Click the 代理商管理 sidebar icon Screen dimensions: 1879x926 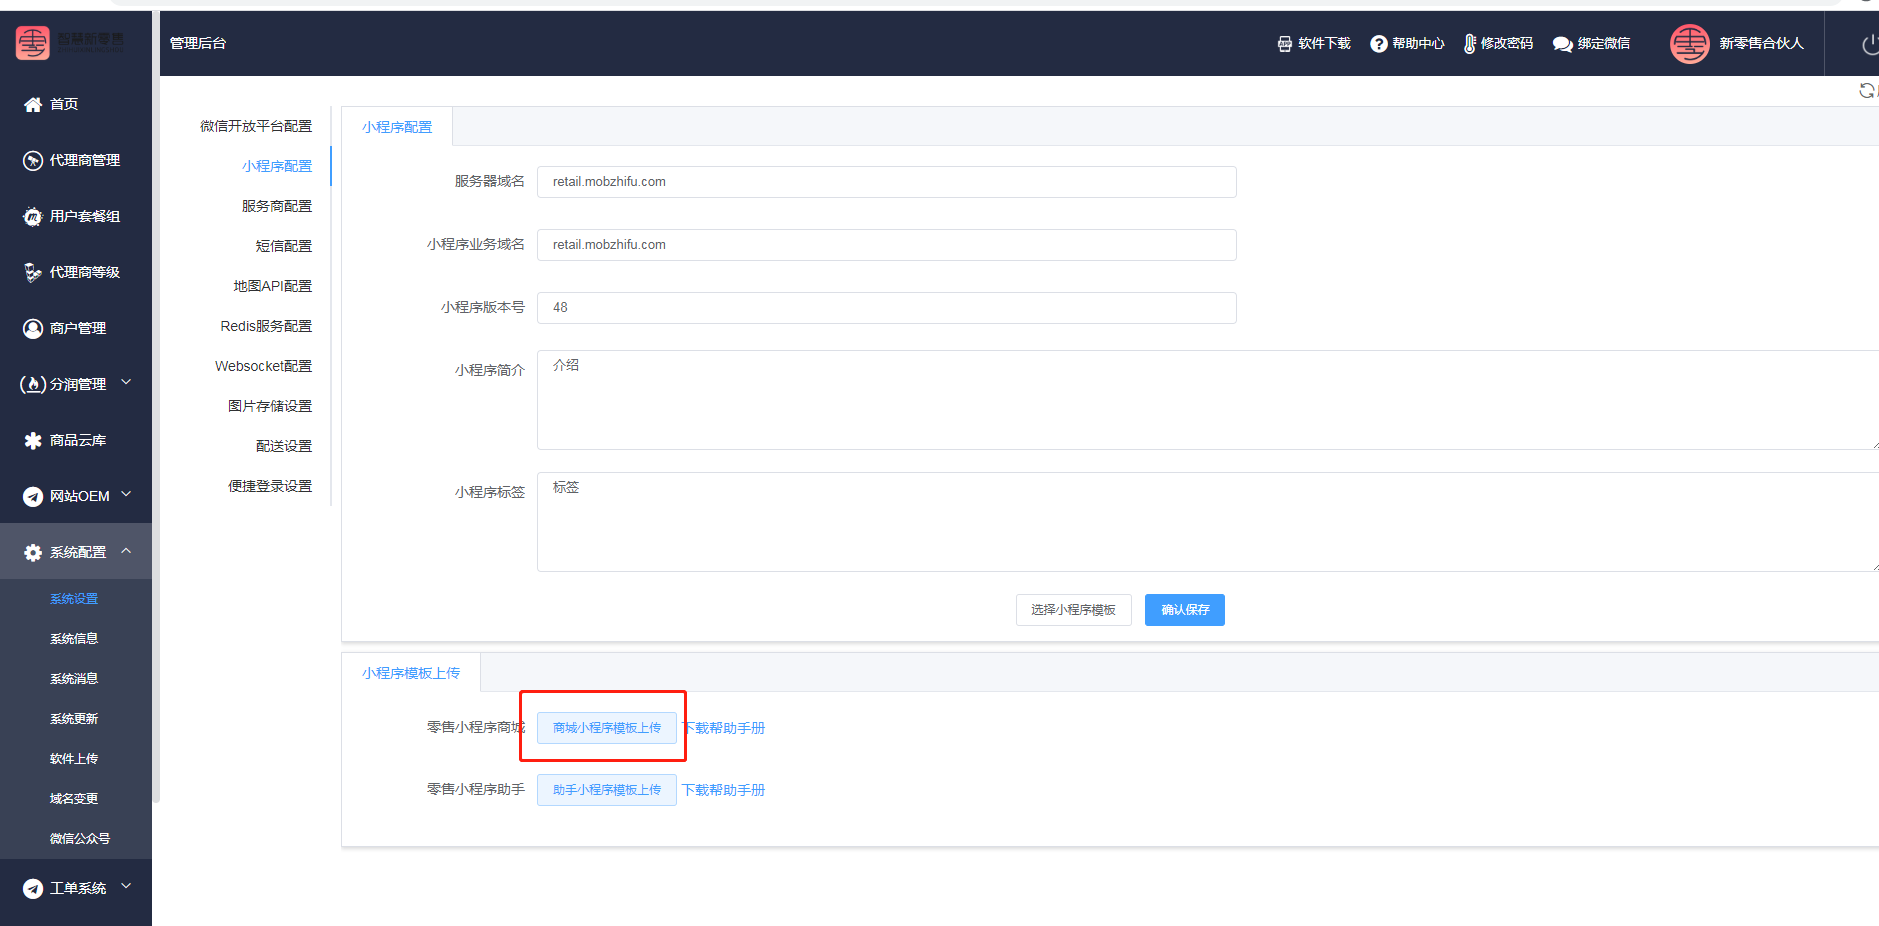pos(33,160)
